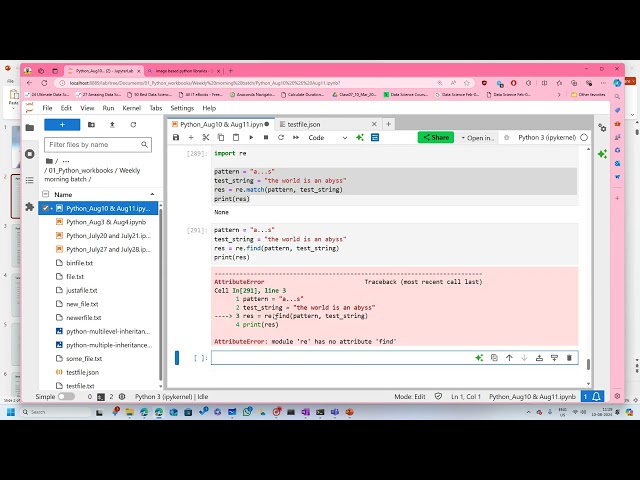Screen dimensions: 640x480
Task: Click the breadcrumb root folder icon
Action: tap(49, 161)
